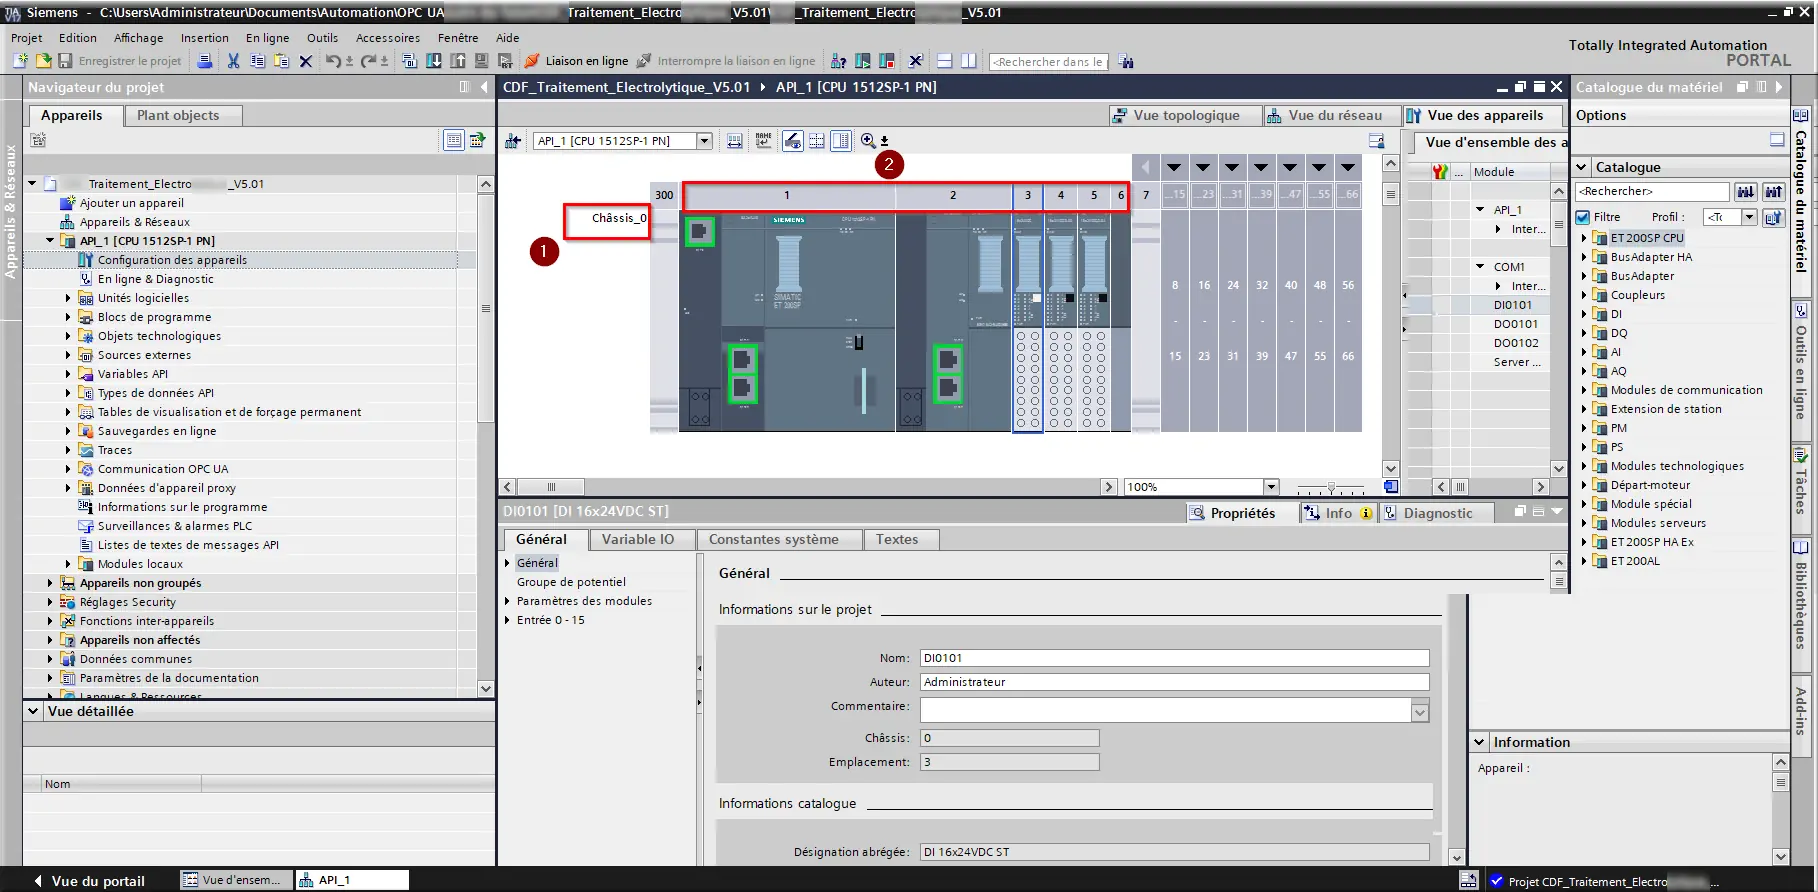Click the Interrompre la liaison en ligne button
The width and height of the screenshot is (1818, 892).
click(727, 61)
